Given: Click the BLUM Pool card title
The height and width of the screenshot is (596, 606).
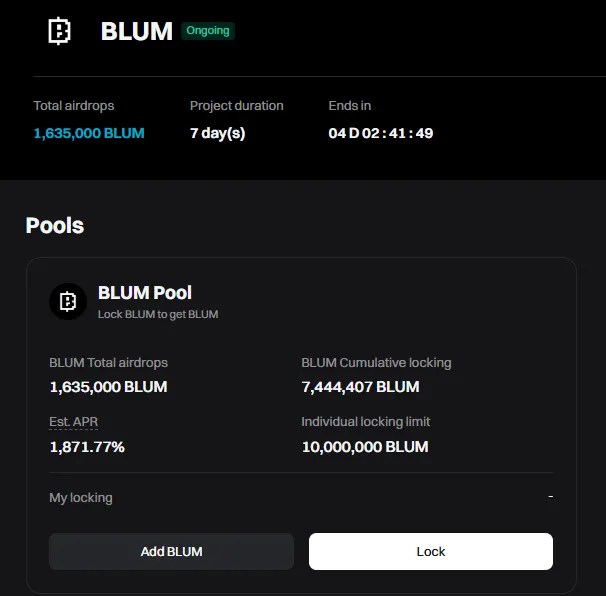Looking at the screenshot, I should click(145, 293).
